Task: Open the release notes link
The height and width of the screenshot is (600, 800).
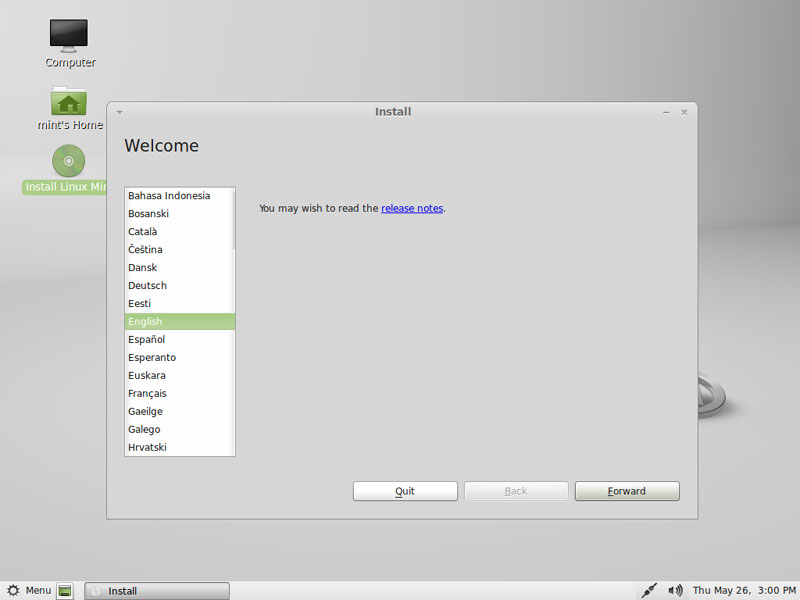Action: click(x=412, y=208)
